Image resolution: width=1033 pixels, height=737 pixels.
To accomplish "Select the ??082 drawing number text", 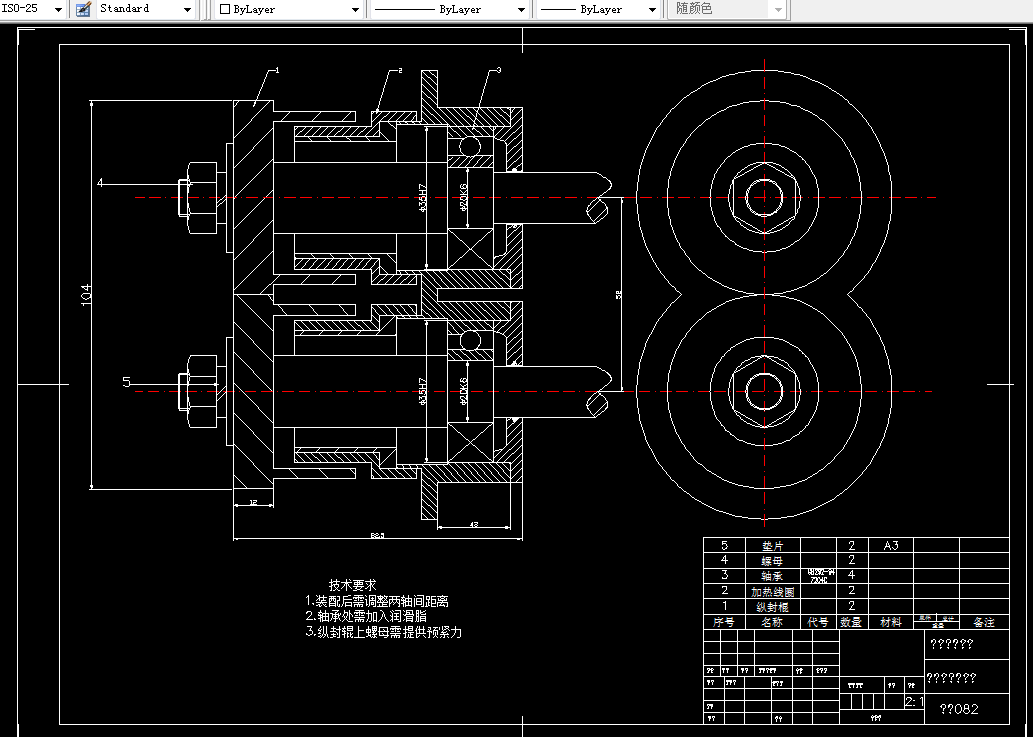I will [x=959, y=709].
